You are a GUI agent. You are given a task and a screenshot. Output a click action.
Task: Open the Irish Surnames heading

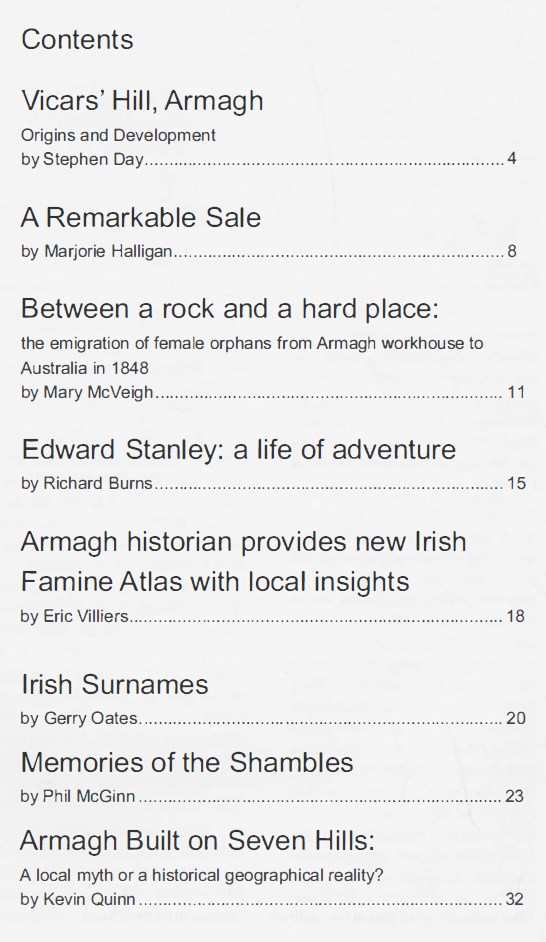115,684
